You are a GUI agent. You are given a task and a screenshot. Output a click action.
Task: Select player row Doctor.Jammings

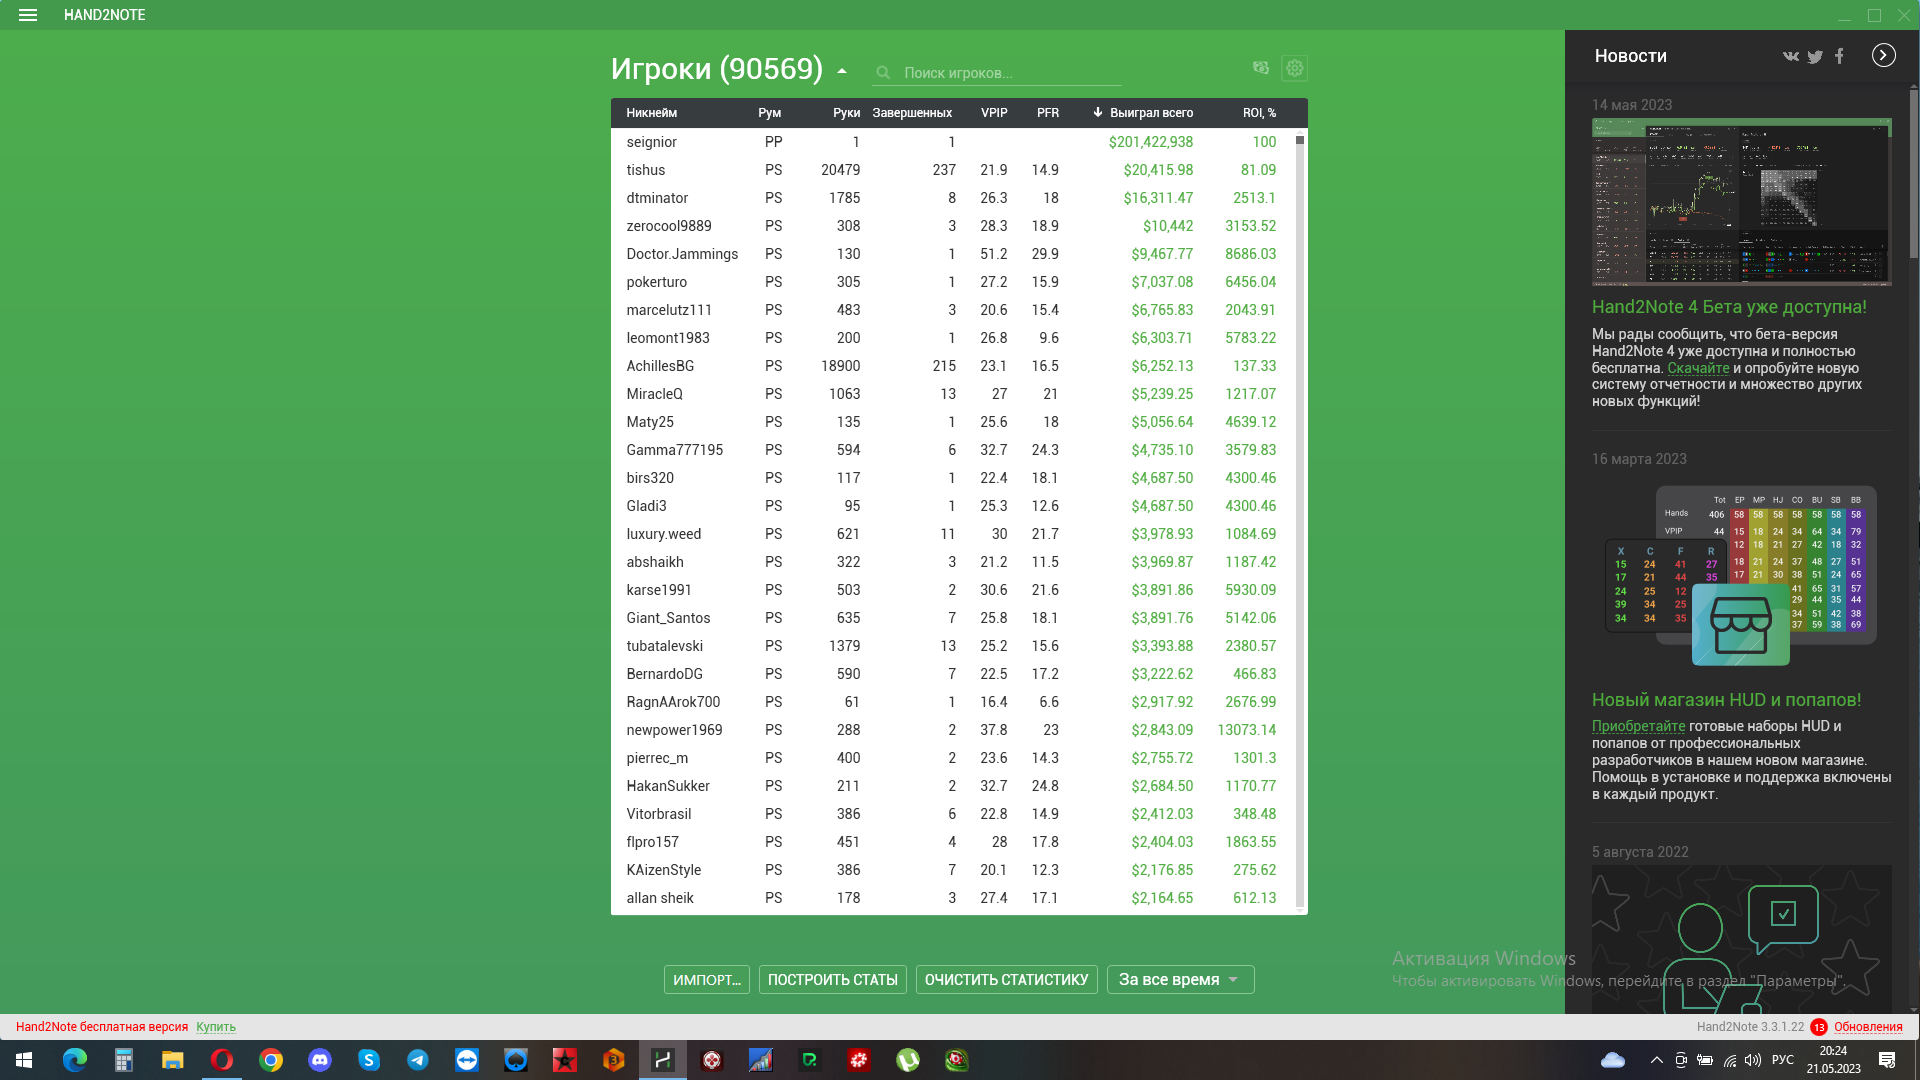(952, 254)
